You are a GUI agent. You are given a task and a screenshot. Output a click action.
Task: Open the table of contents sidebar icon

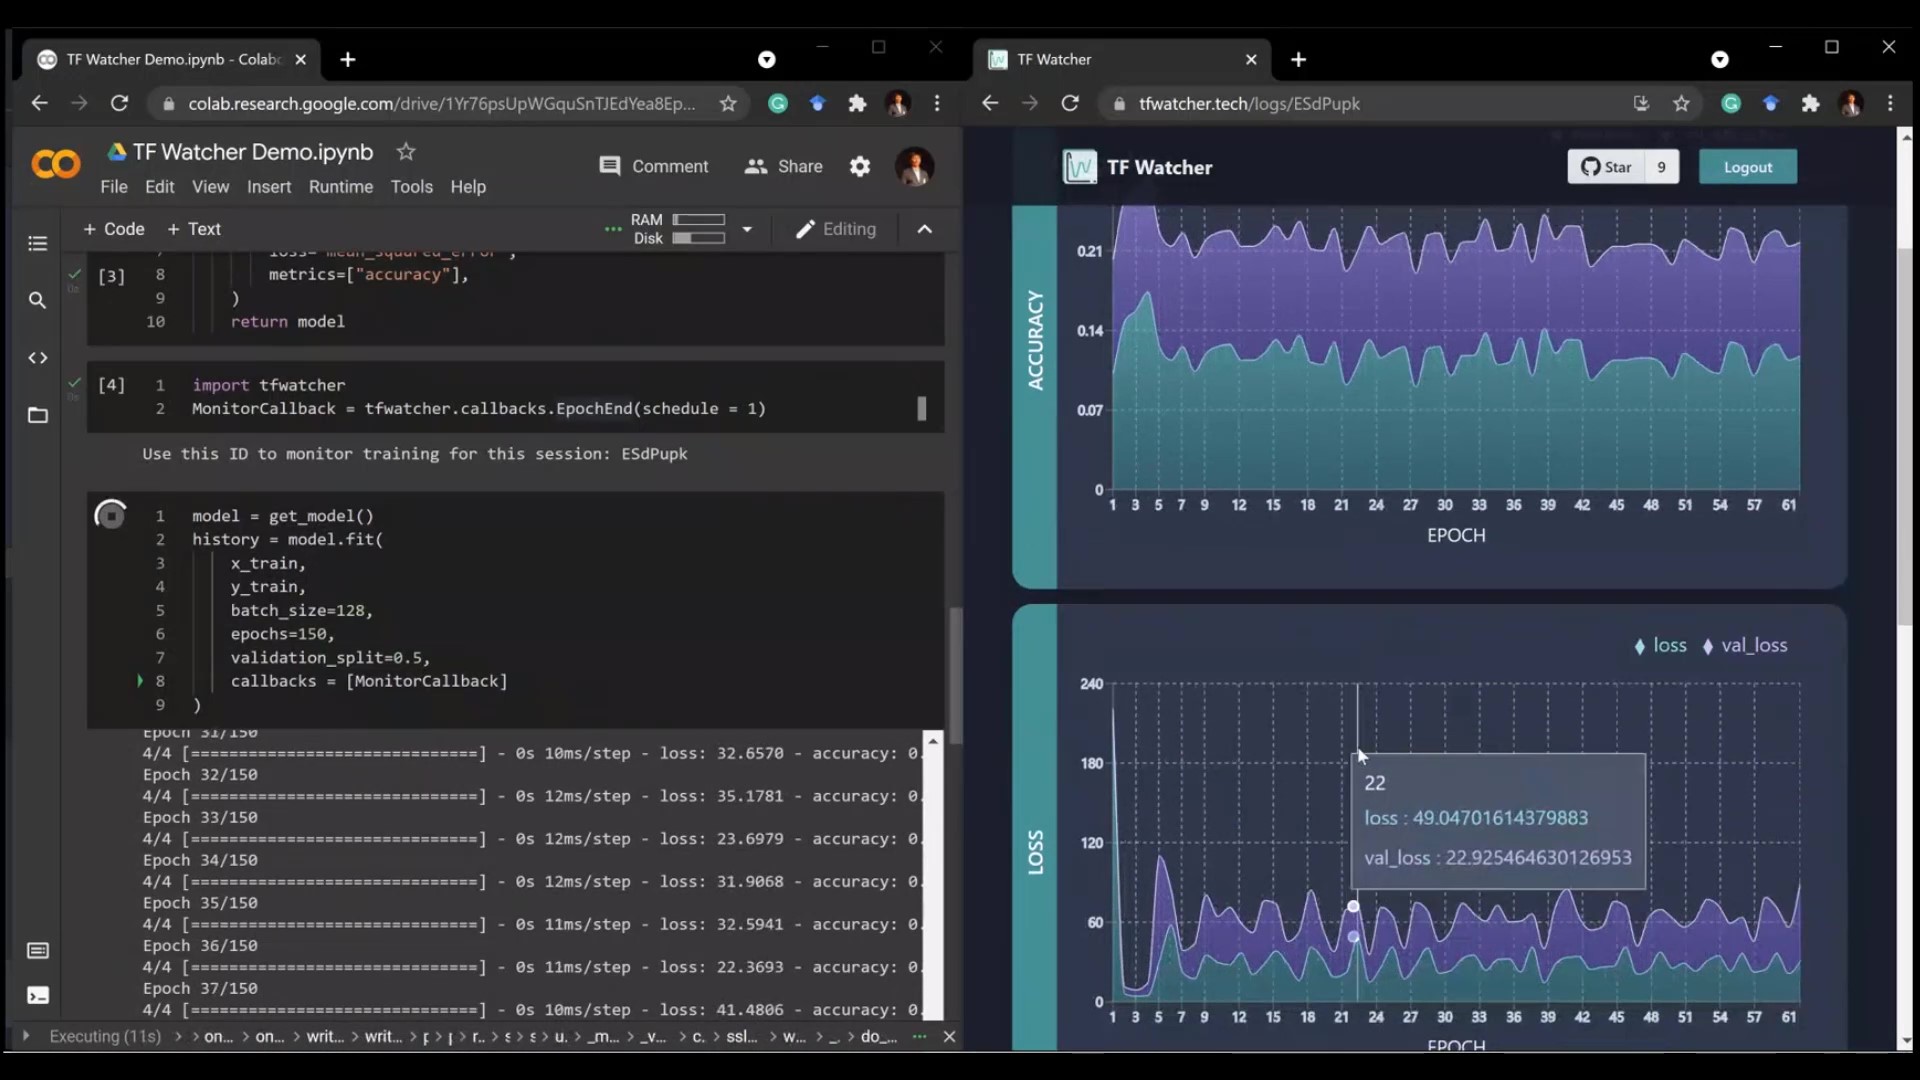(x=37, y=243)
